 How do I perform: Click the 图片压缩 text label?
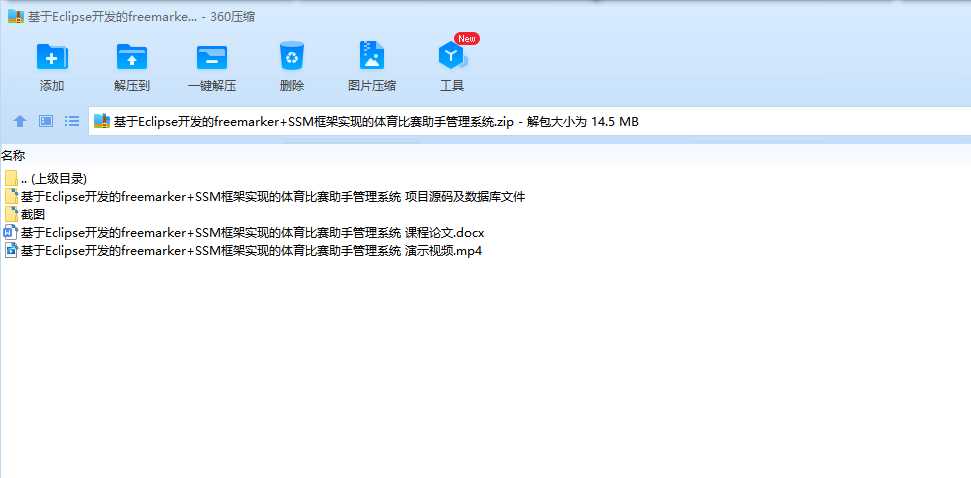point(372,86)
